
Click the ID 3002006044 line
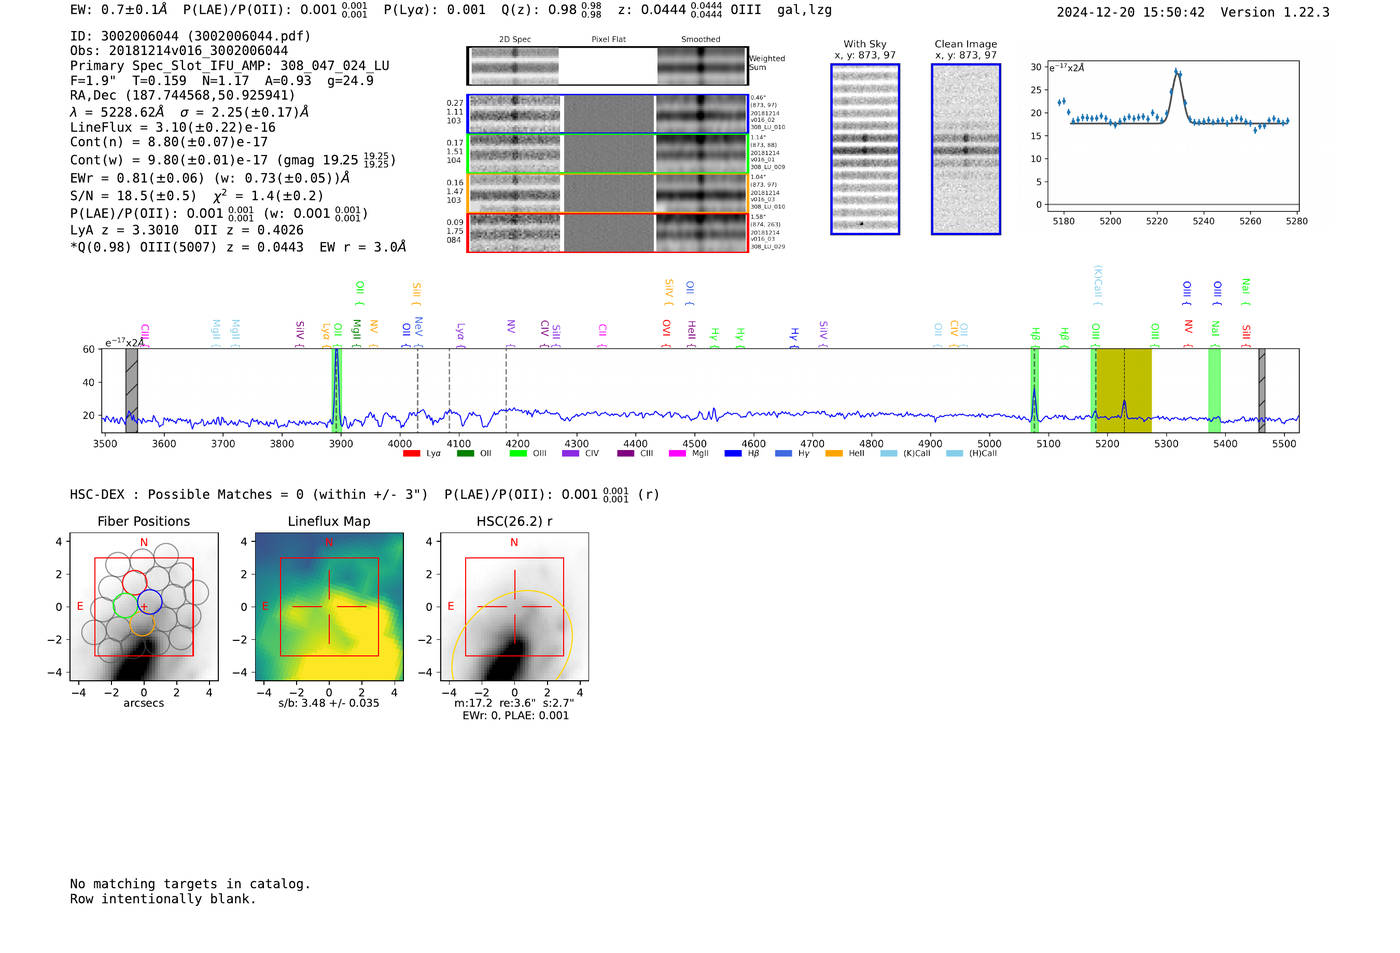point(190,36)
